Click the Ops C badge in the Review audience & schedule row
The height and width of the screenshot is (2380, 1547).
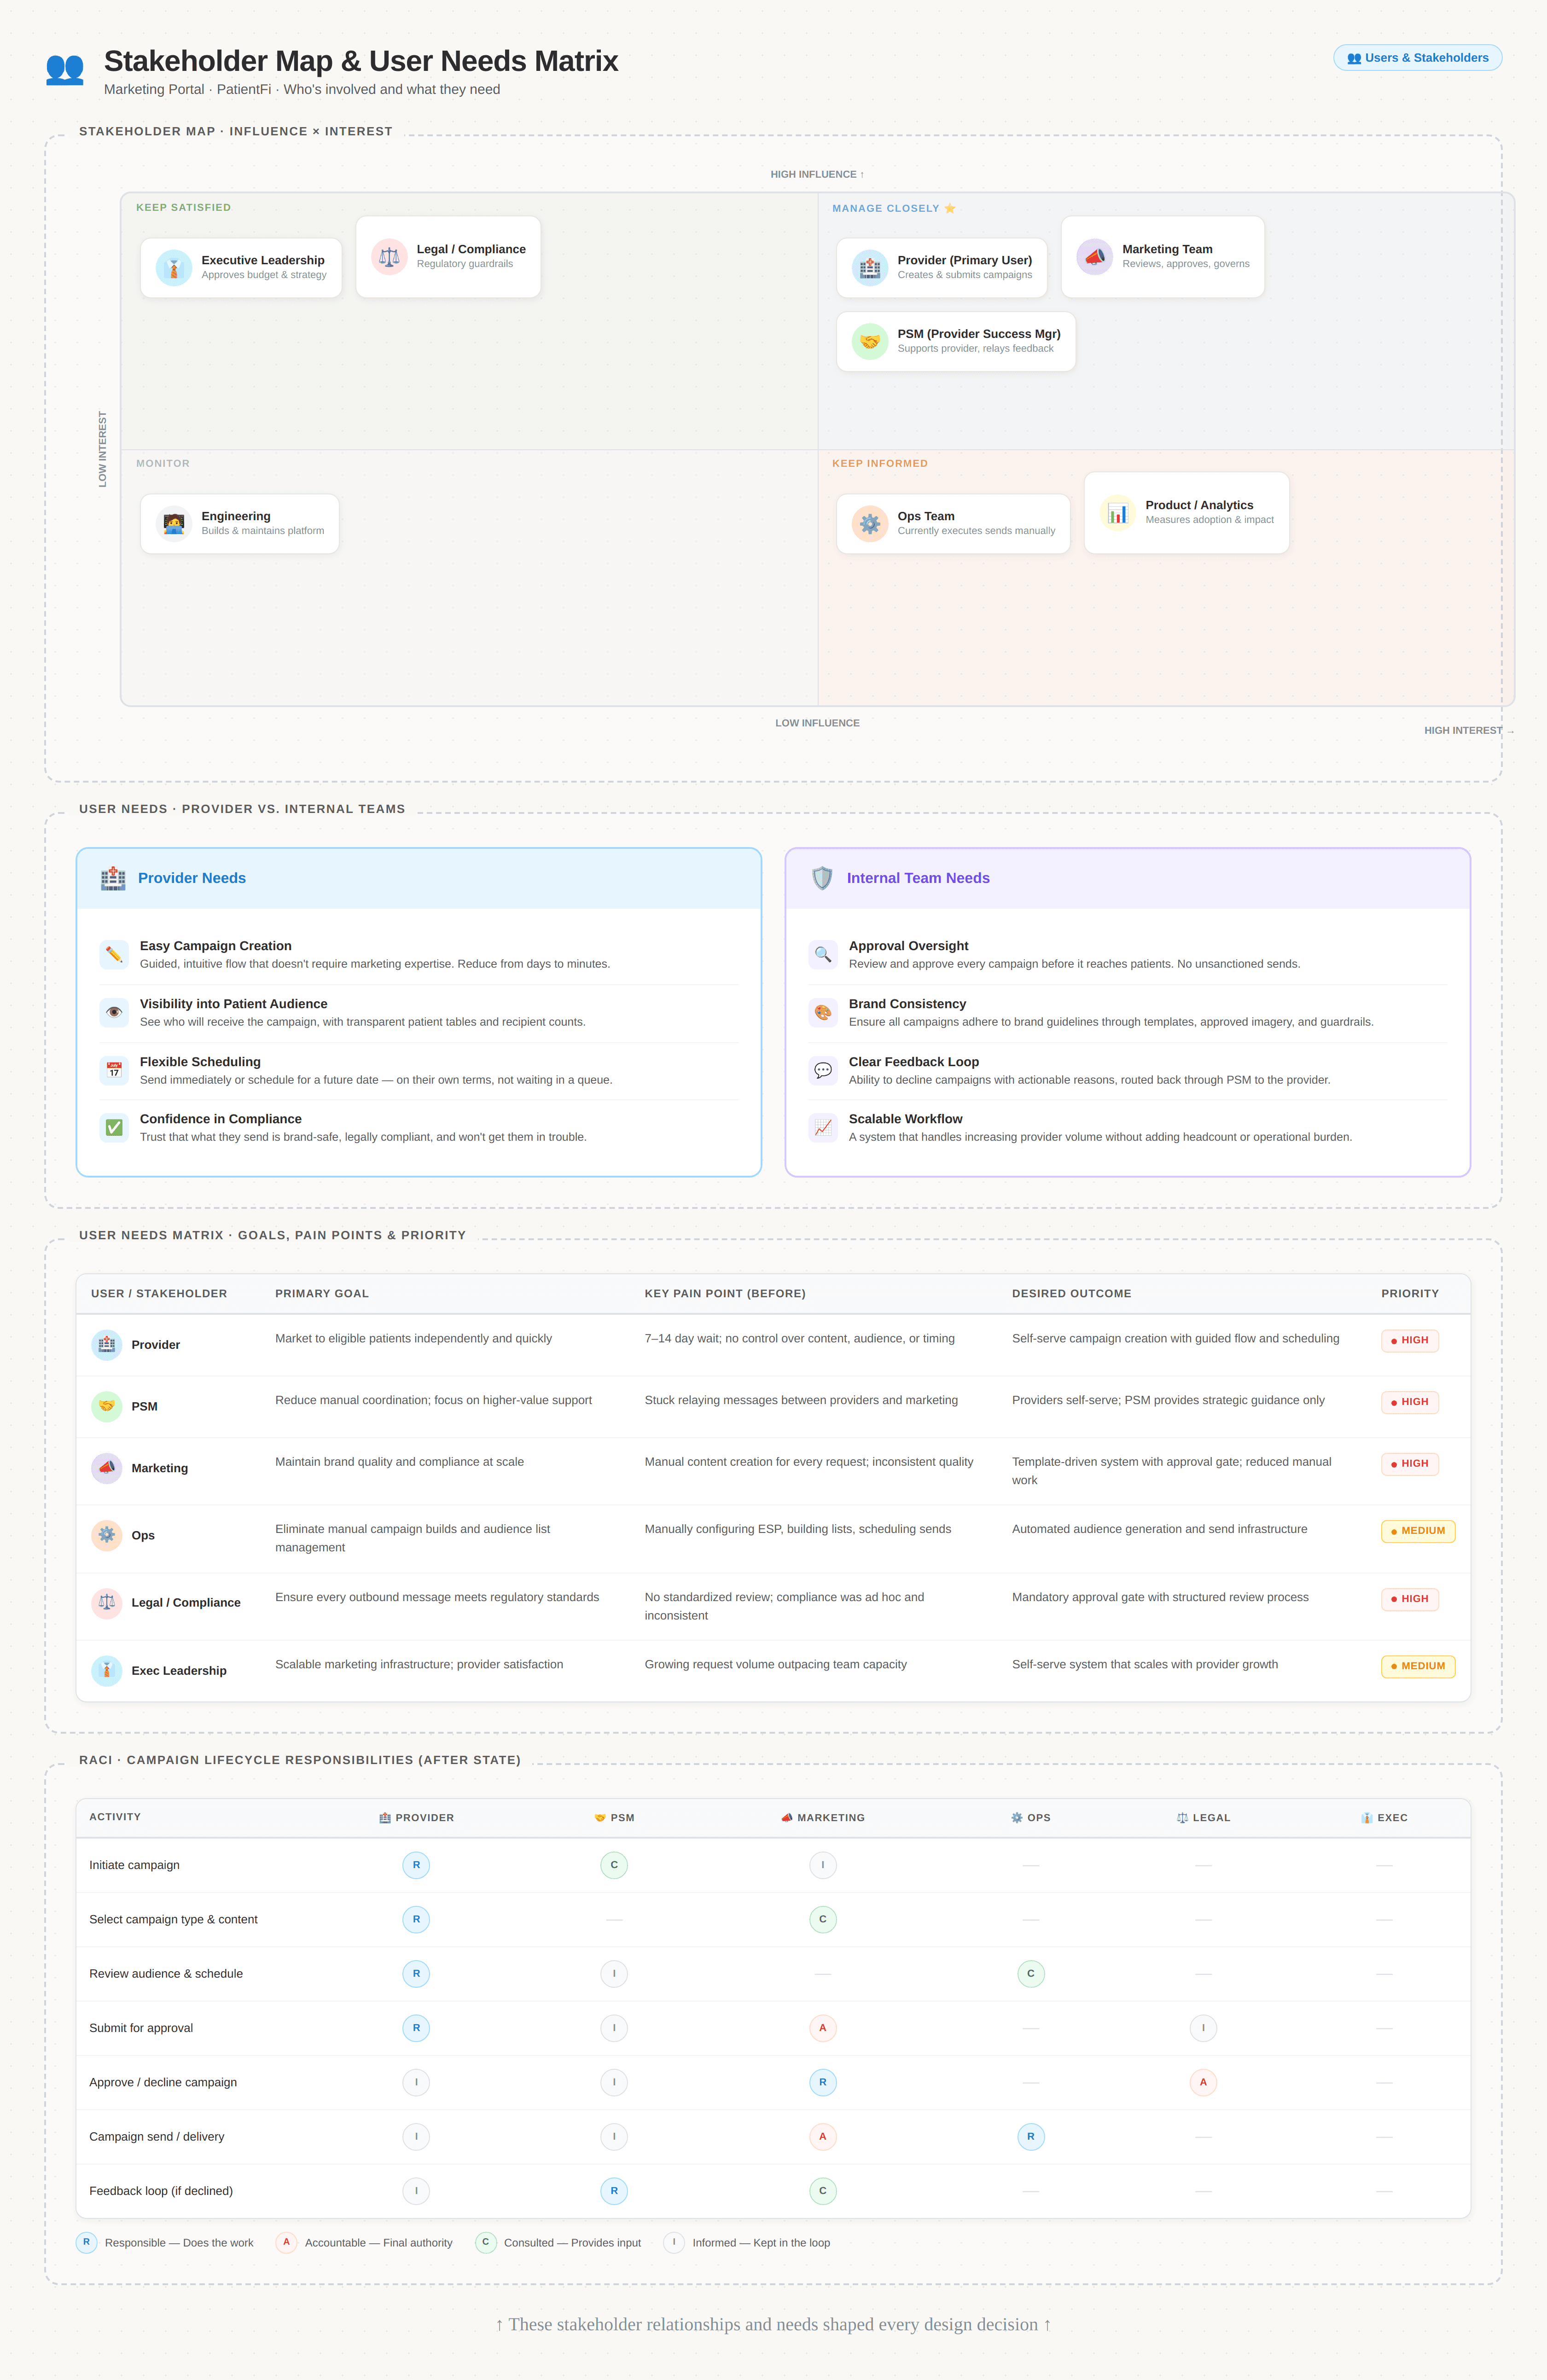(x=1030, y=1974)
